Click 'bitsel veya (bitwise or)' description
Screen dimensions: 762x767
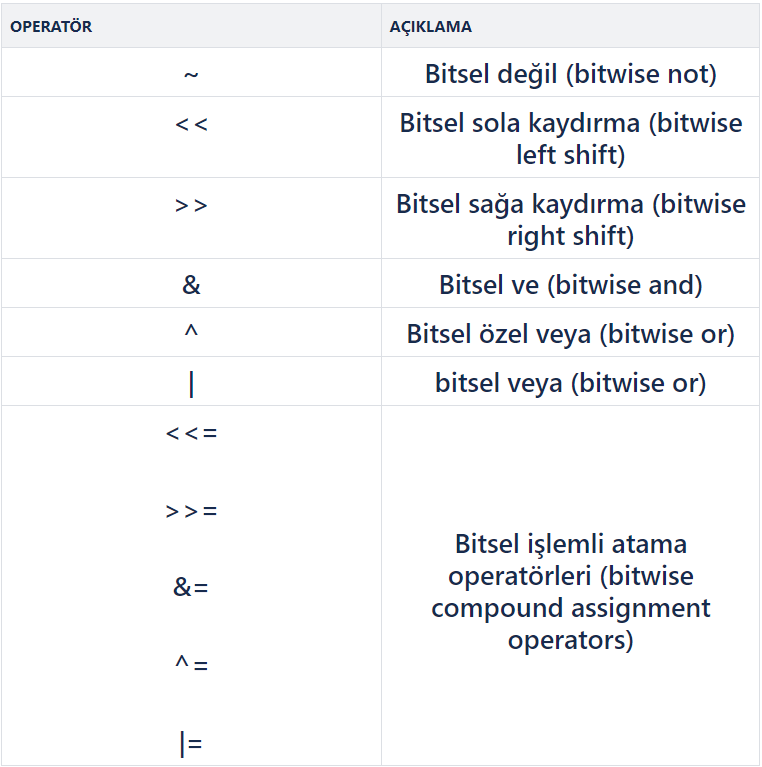[571, 383]
